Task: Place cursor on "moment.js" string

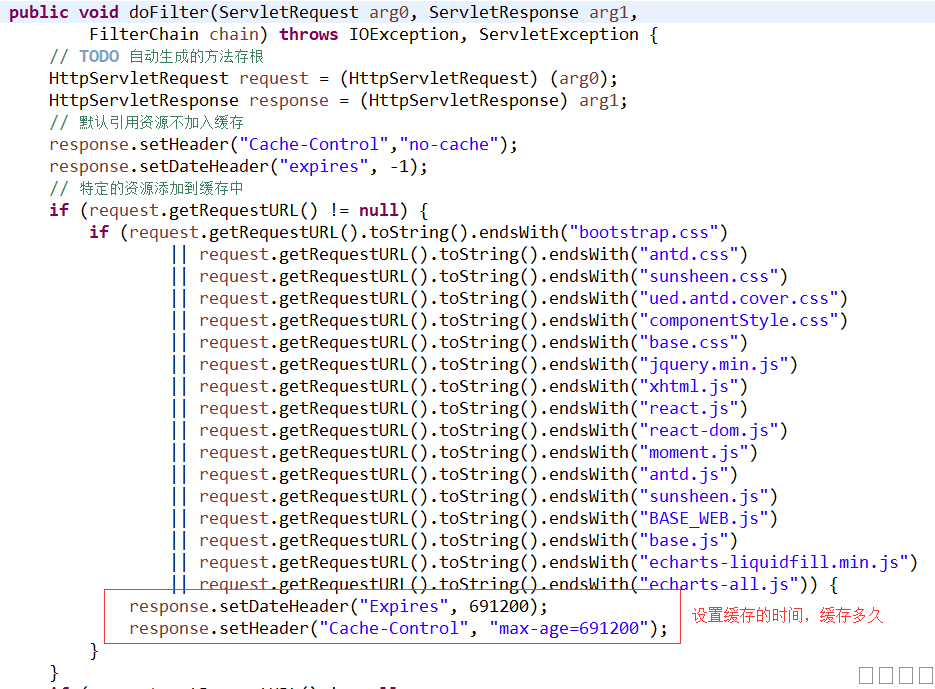Action: [x=697, y=452]
